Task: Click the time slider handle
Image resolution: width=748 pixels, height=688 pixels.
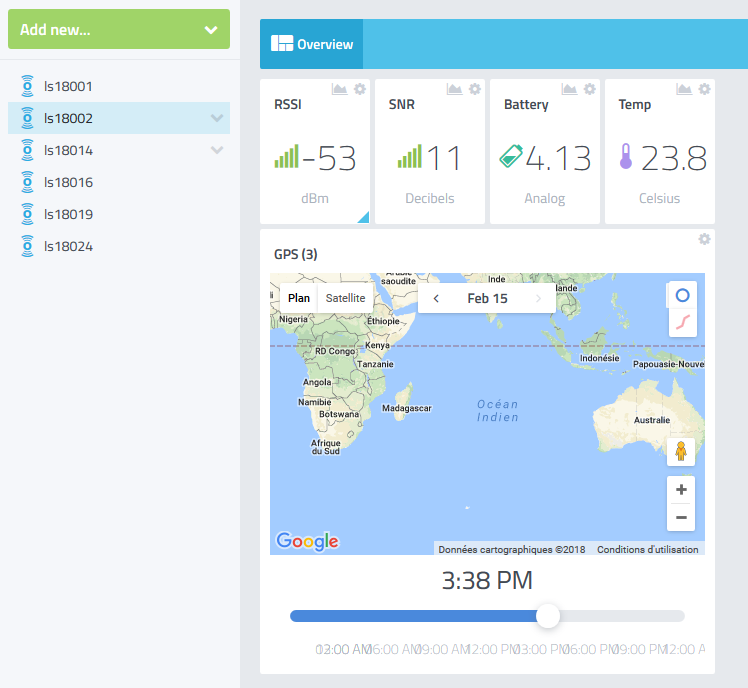Action: point(548,616)
